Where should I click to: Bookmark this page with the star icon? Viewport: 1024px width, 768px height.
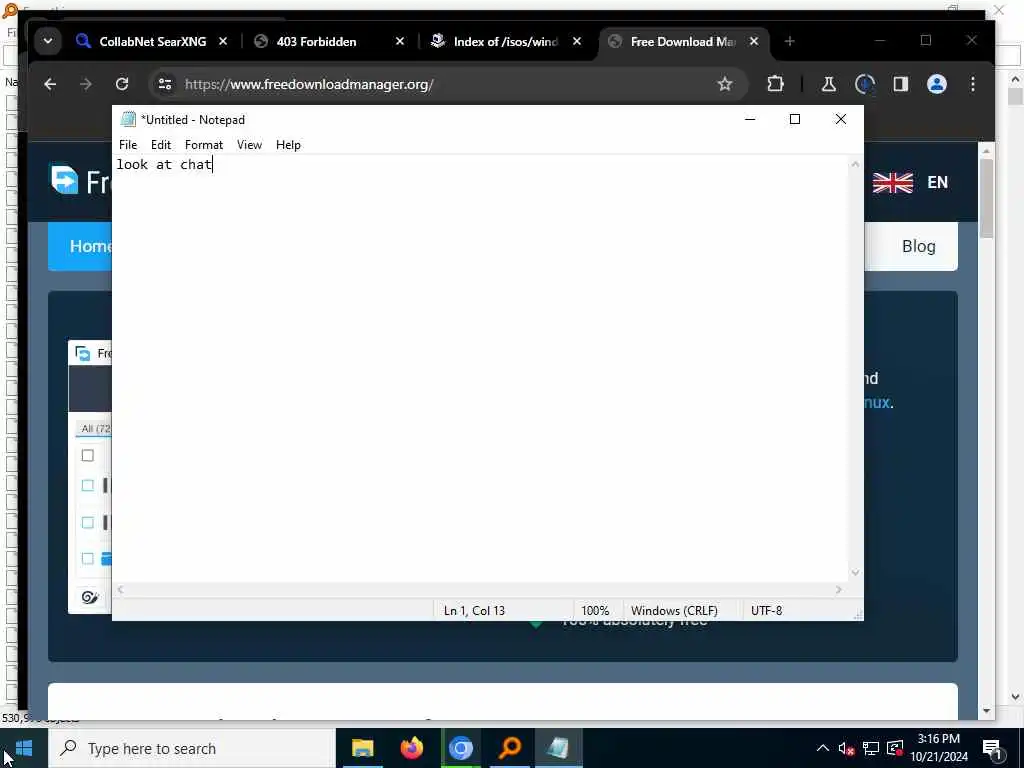[x=725, y=84]
